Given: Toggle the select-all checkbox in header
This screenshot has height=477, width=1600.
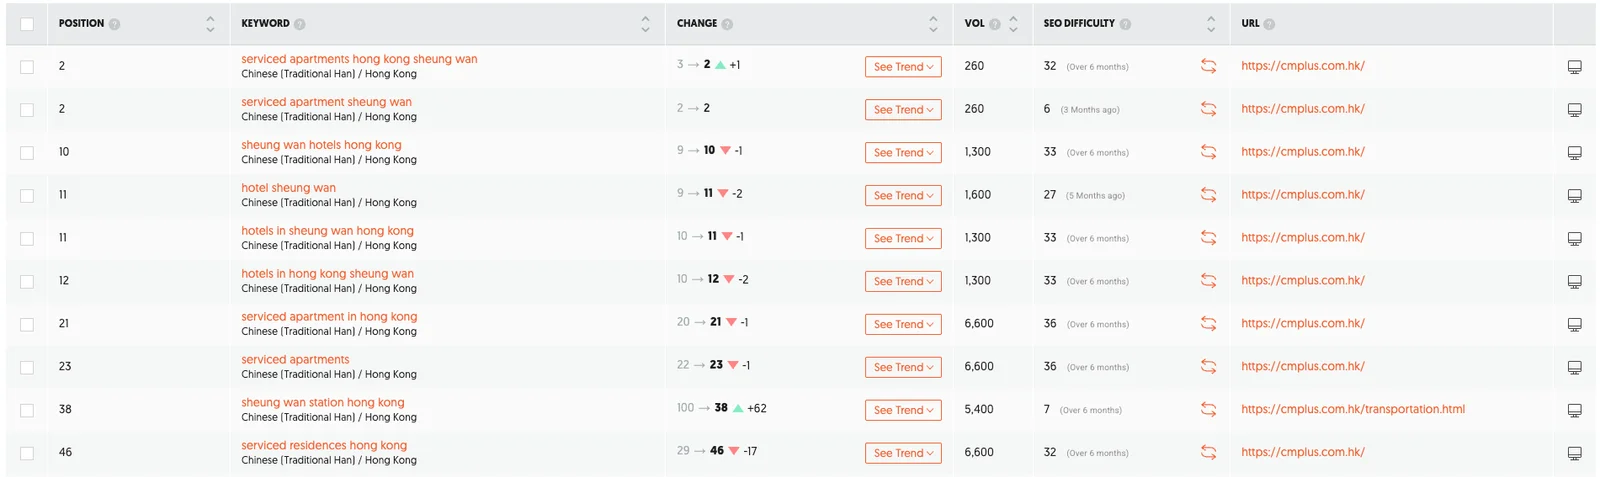Looking at the screenshot, I should coord(27,24).
